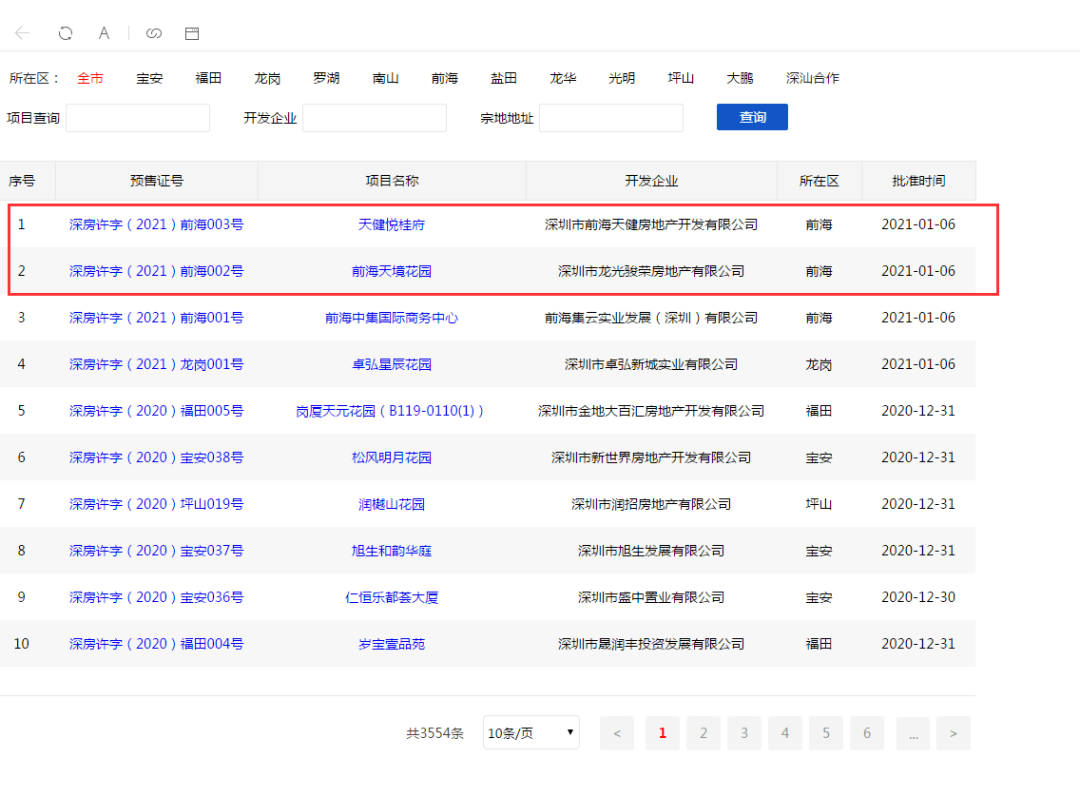Click the 项目名称 column header

pos(392,180)
